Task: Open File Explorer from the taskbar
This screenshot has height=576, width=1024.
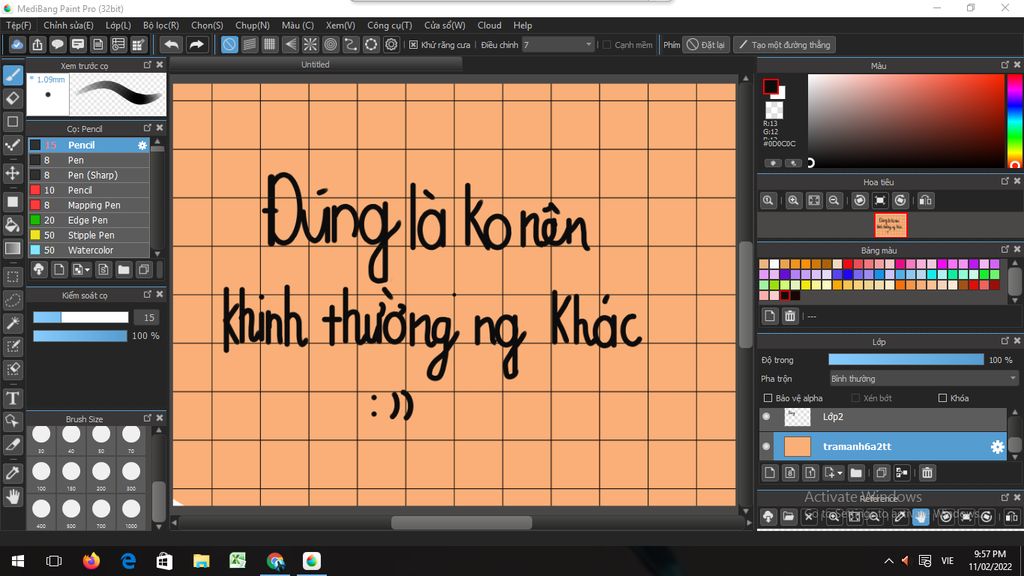Action: (x=201, y=561)
